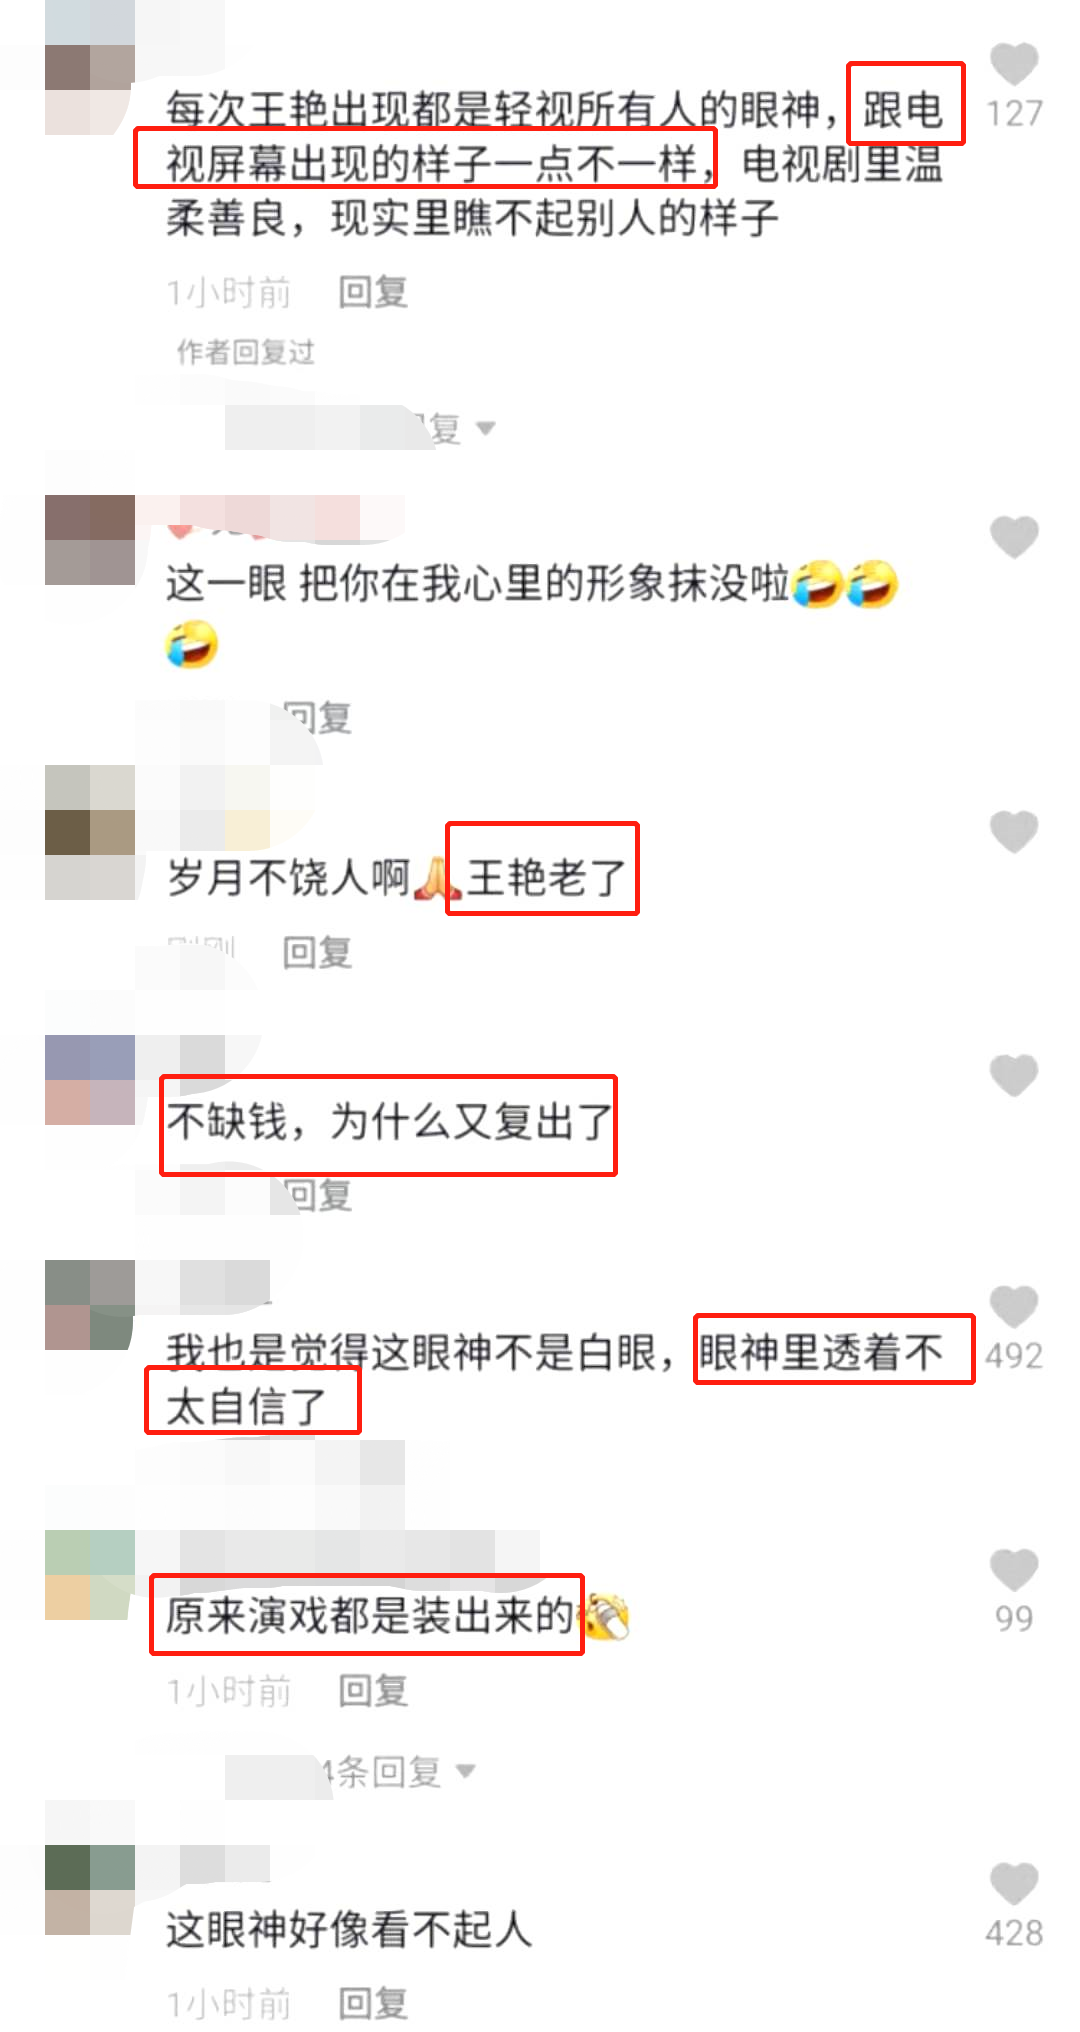Image resolution: width=1080 pixels, height=2032 pixels.
Task: Reply to the 这眼神好像看不起人 comment
Action: tap(373, 2004)
